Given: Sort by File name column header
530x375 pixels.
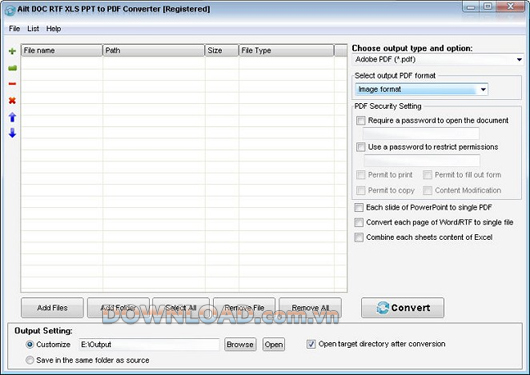Looking at the screenshot, I should 62,50.
